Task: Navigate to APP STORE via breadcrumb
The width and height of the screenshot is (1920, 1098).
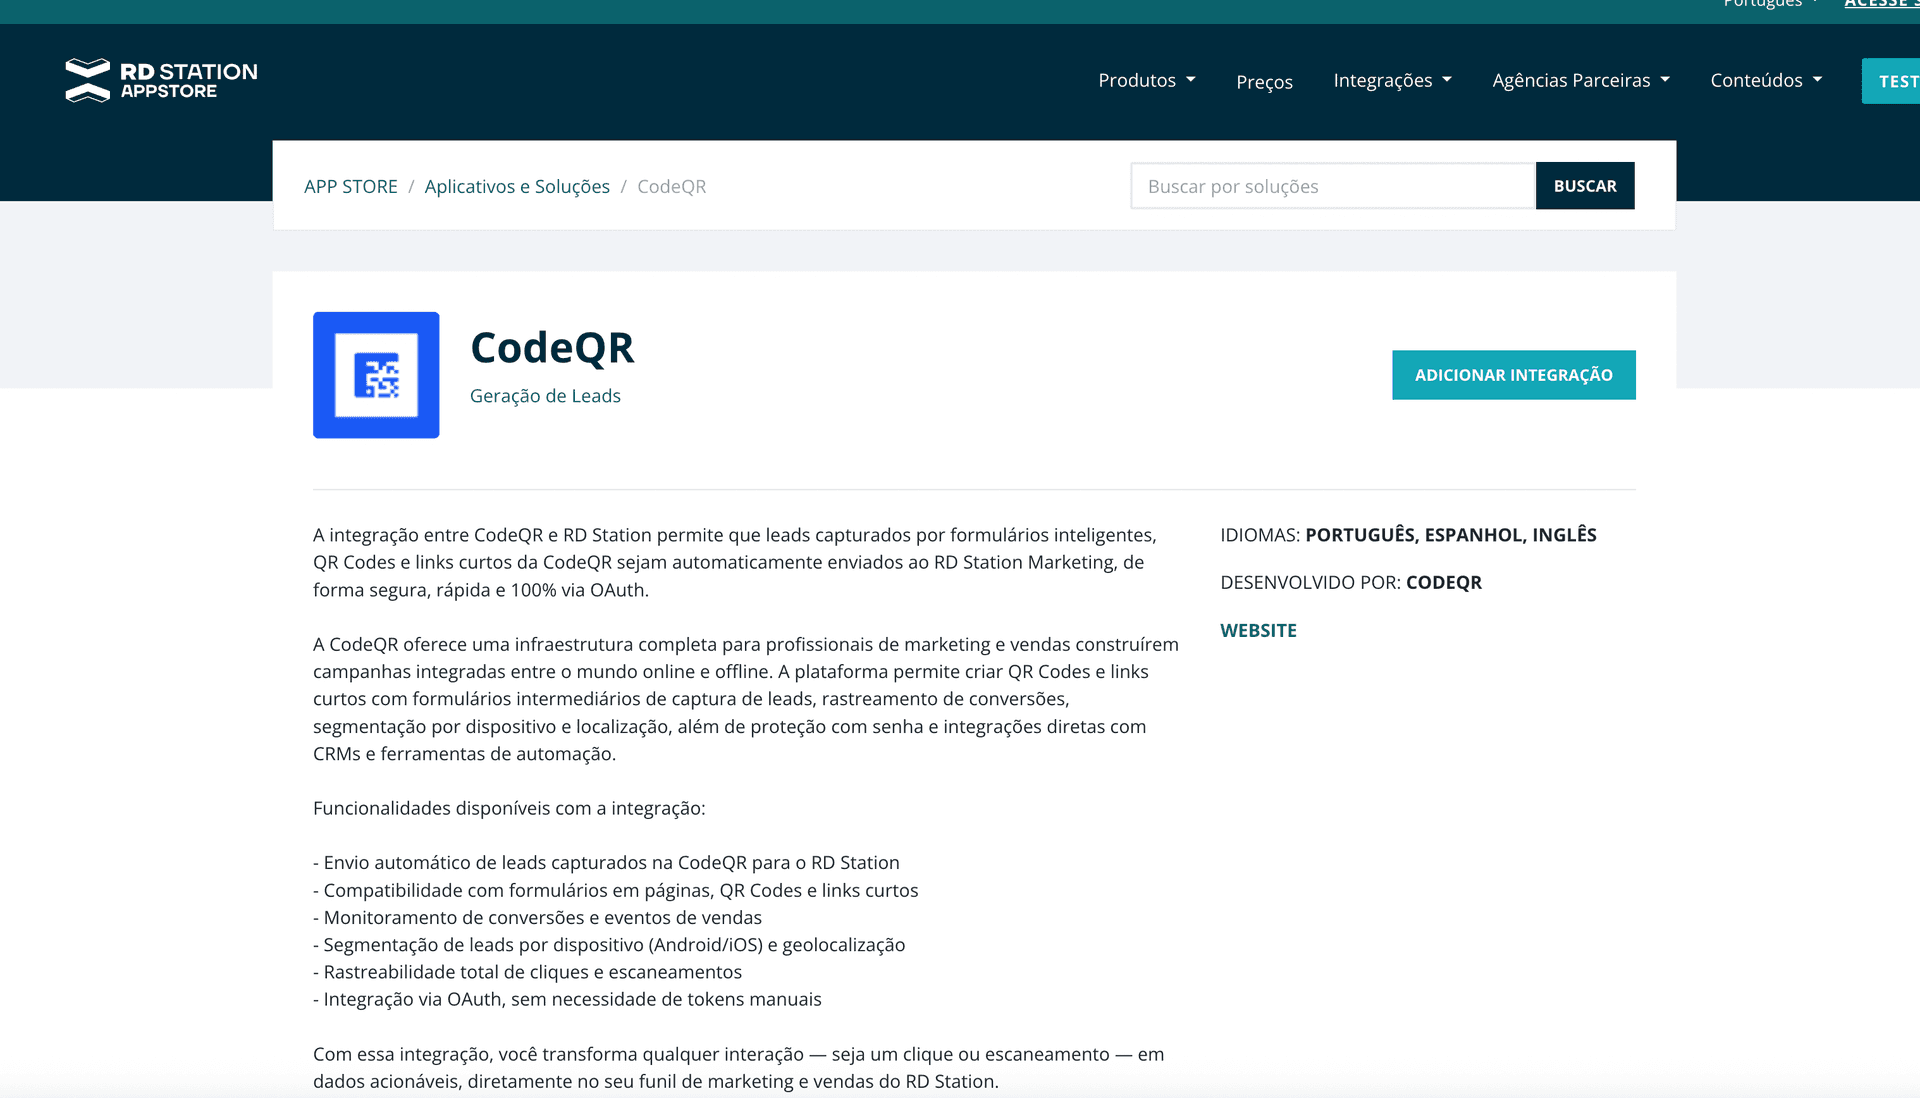Action: pos(350,186)
